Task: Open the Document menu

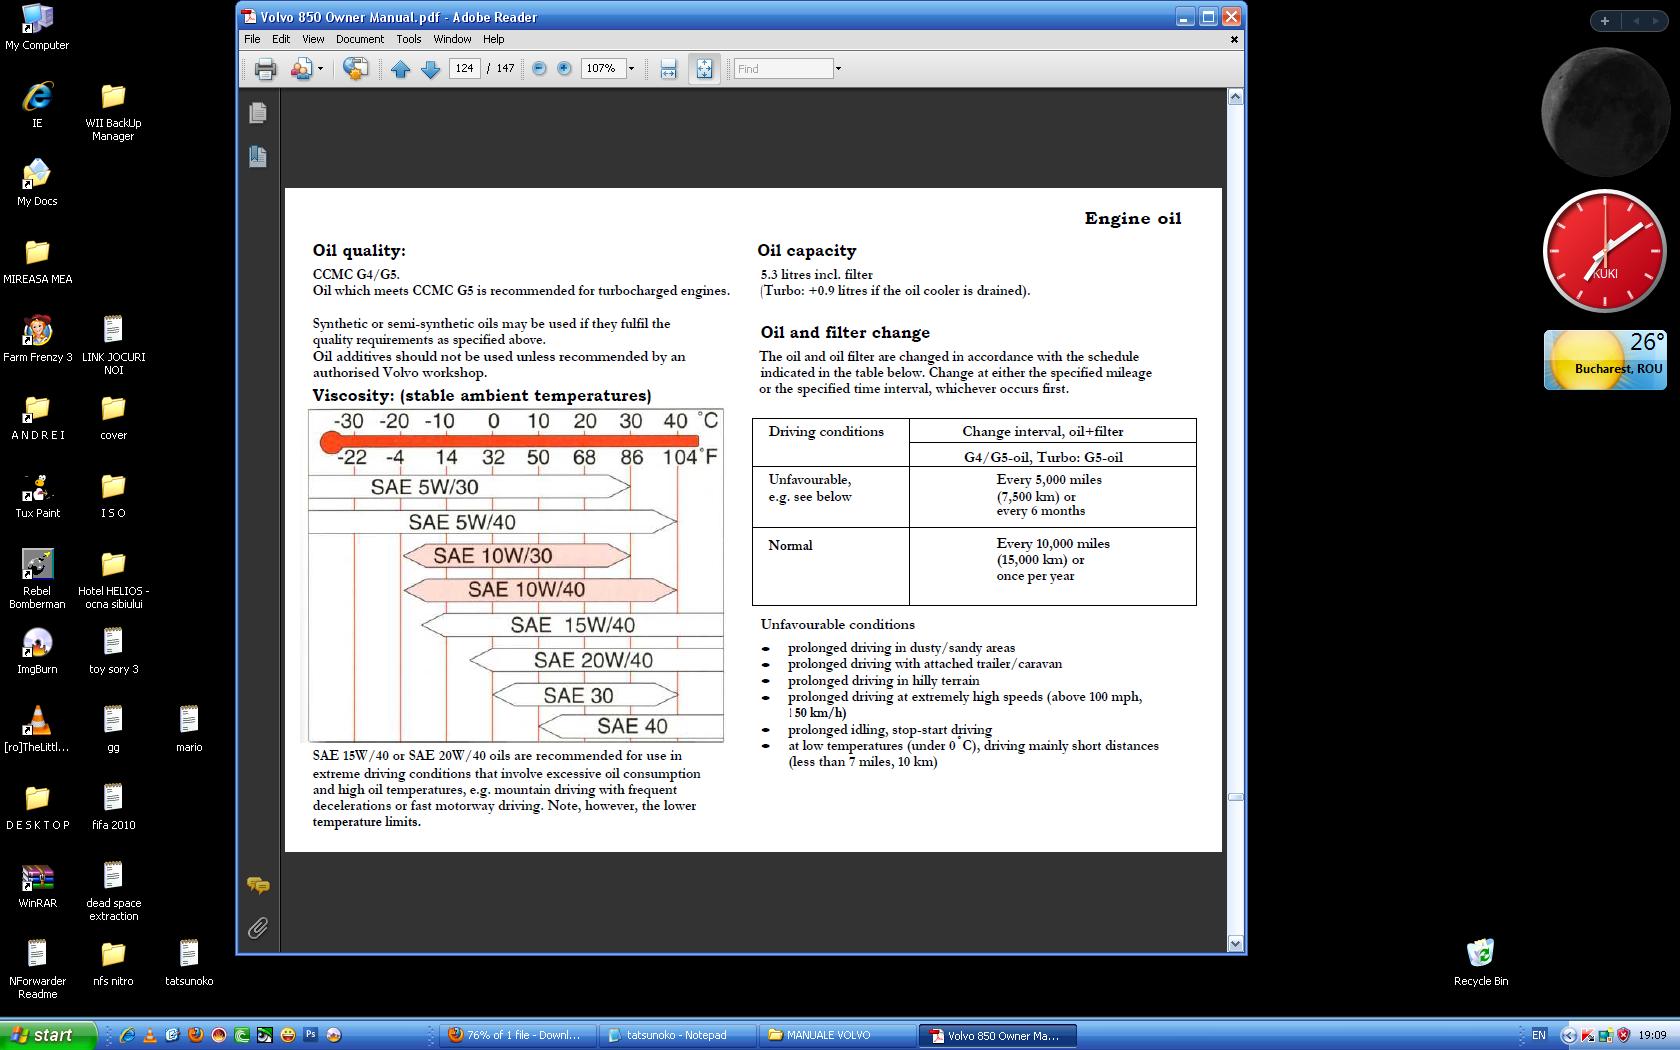Action: (360, 39)
